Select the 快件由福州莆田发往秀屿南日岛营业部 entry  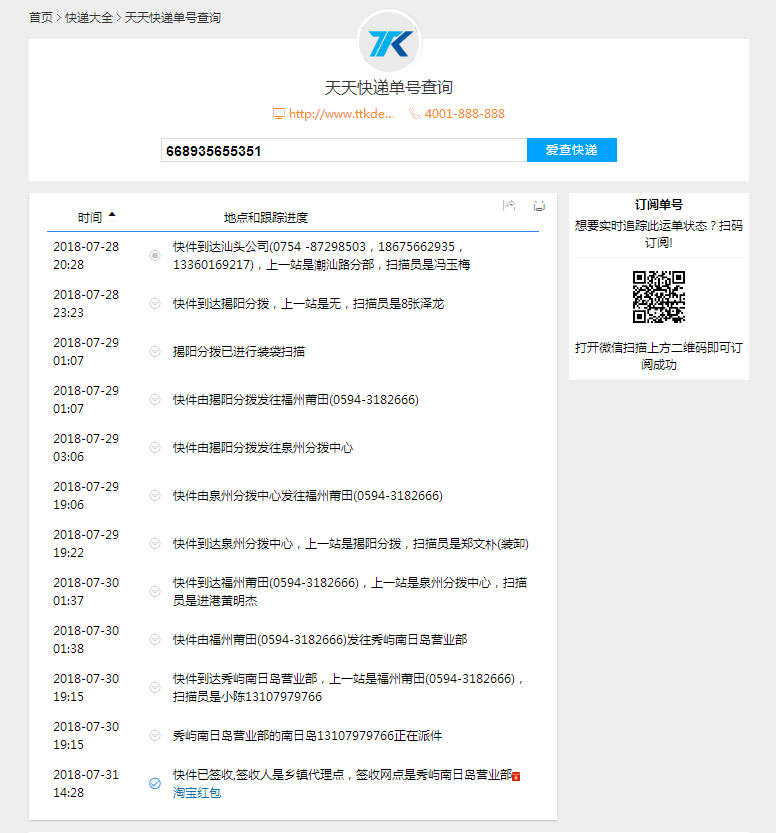(320, 639)
